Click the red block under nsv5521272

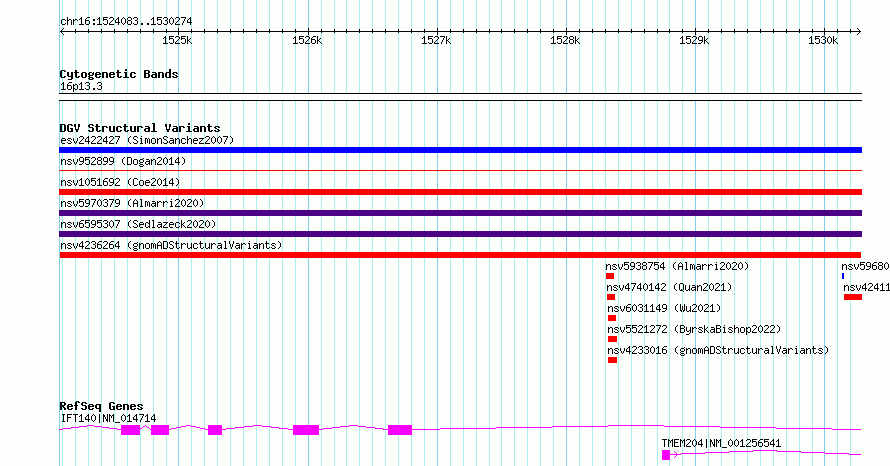[x=612, y=339]
